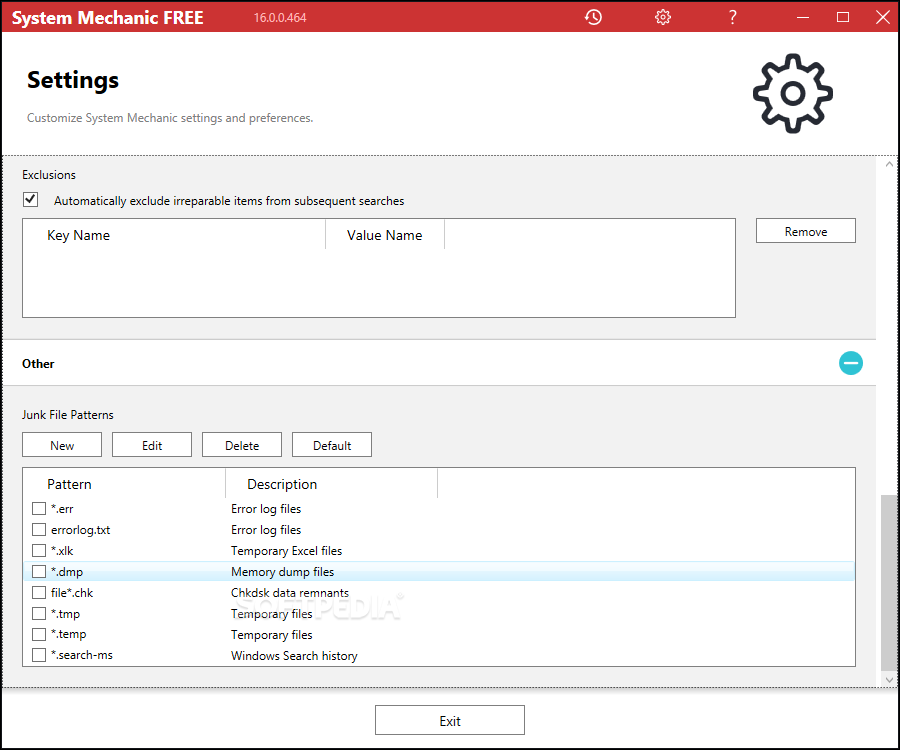The image size is (900, 750).
Task: Click the version number 16.0.0.464
Action: pyautogui.click(x=280, y=18)
